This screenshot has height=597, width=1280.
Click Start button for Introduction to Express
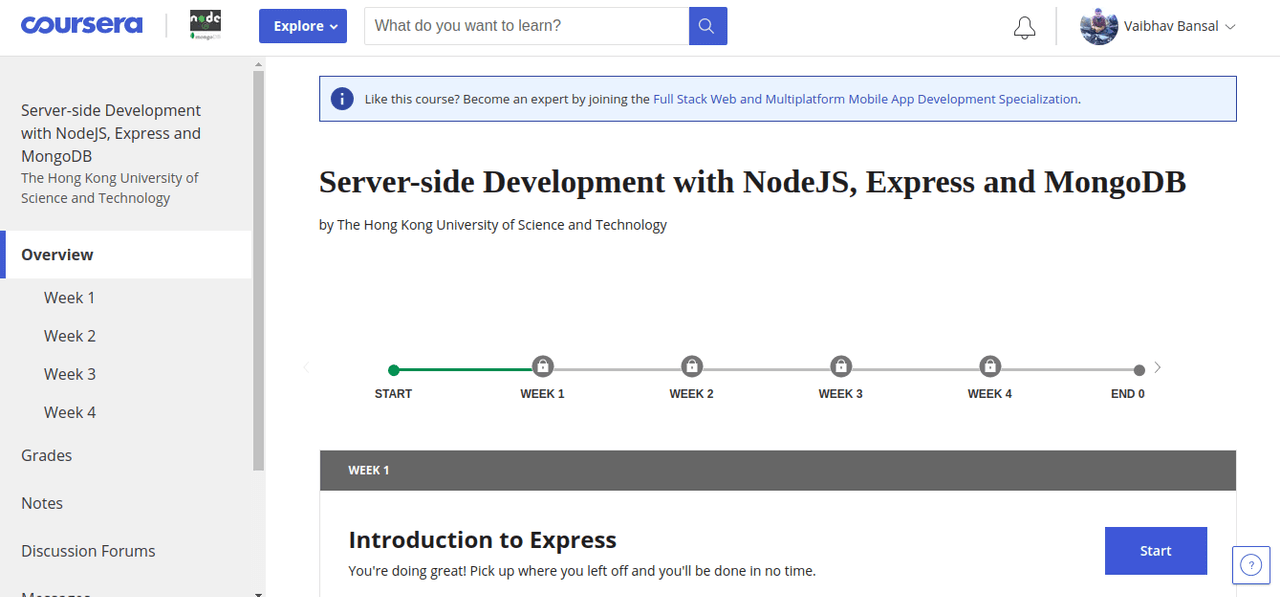pos(1156,551)
